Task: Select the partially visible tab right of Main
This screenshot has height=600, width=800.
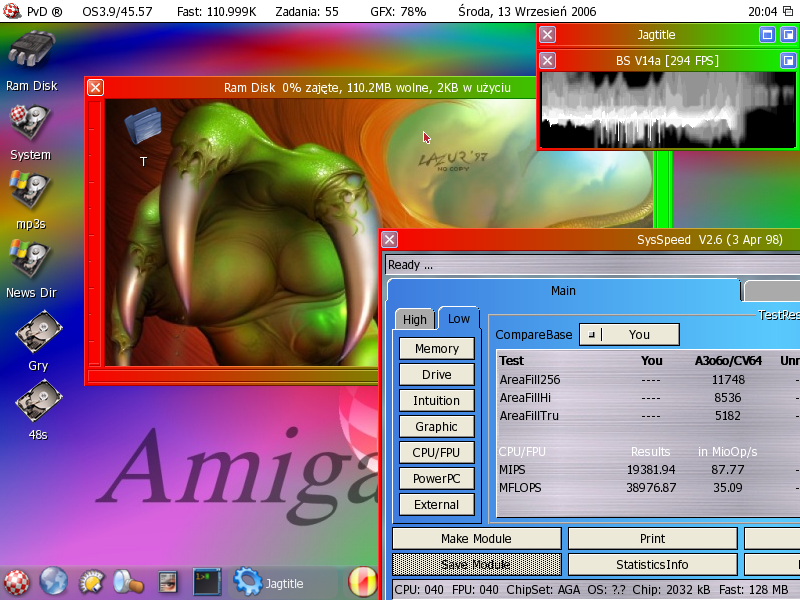Action: pos(772,290)
